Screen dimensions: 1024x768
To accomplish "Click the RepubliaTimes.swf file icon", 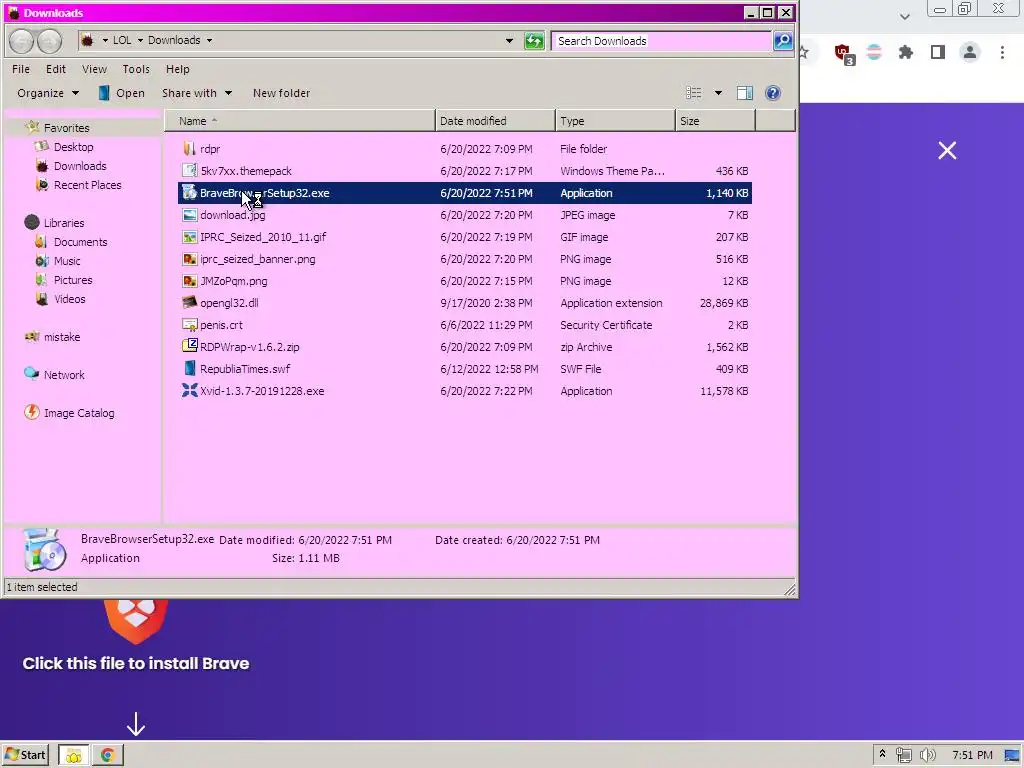I will tap(189, 369).
